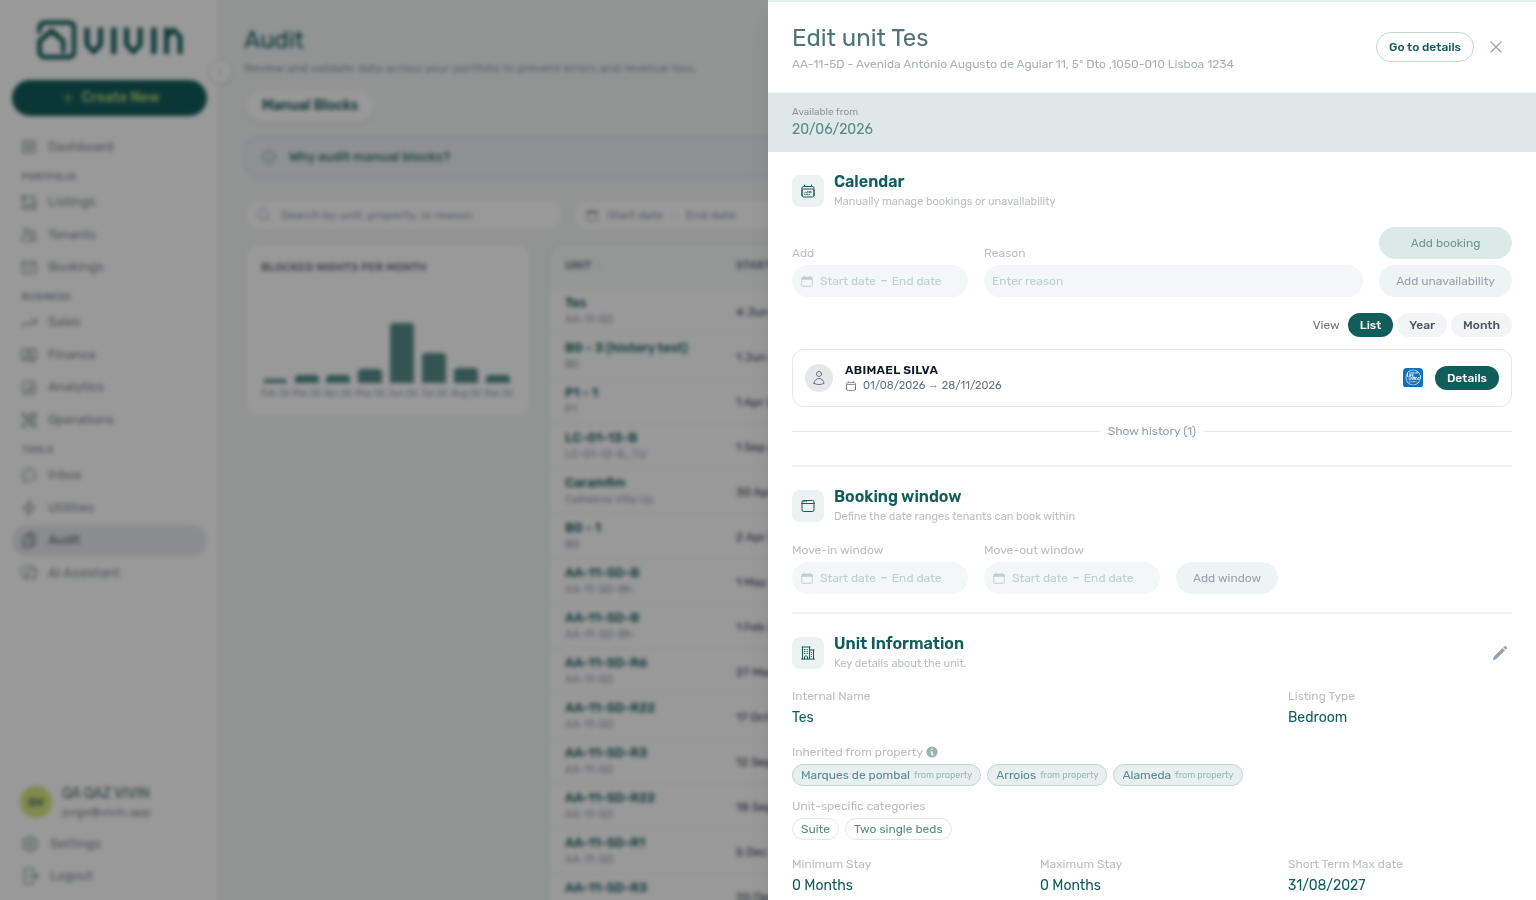Click the booking dates 01/08/2026 – 28/11/2026
The width and height of the screenshot is (1536, 900).
coord(932,385)
